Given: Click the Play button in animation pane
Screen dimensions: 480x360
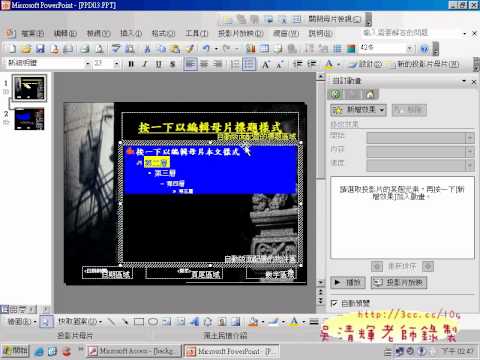Looking at the screenshot, I should pos(348,283).
